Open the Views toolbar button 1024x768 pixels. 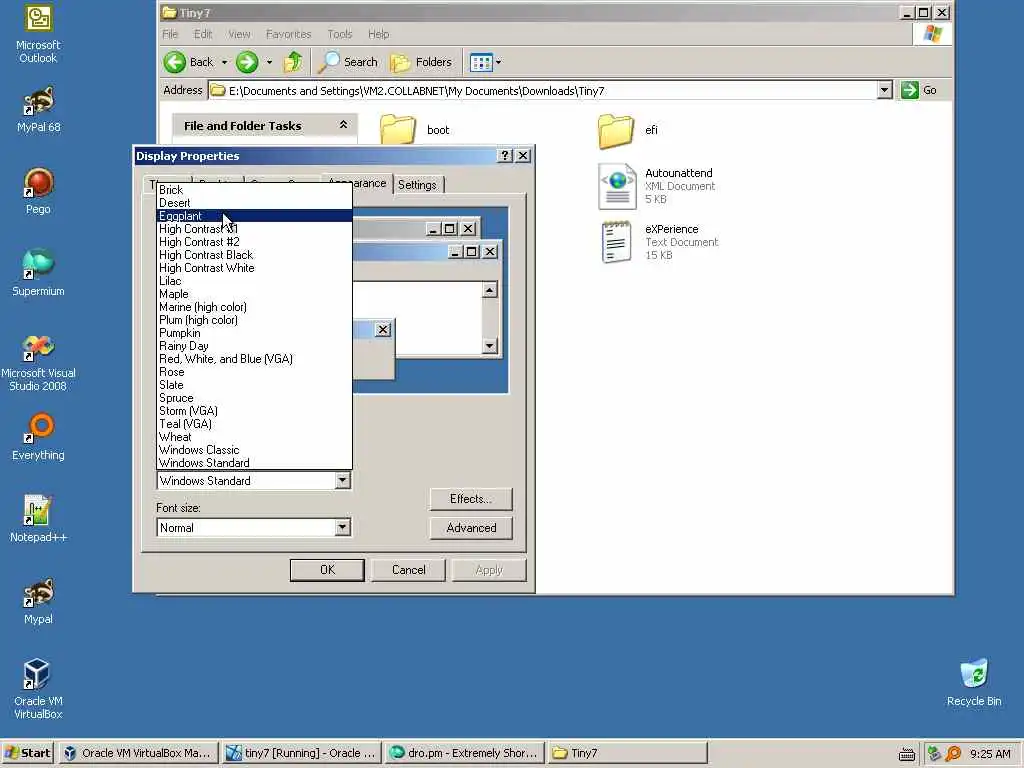[x=481, y=63]
